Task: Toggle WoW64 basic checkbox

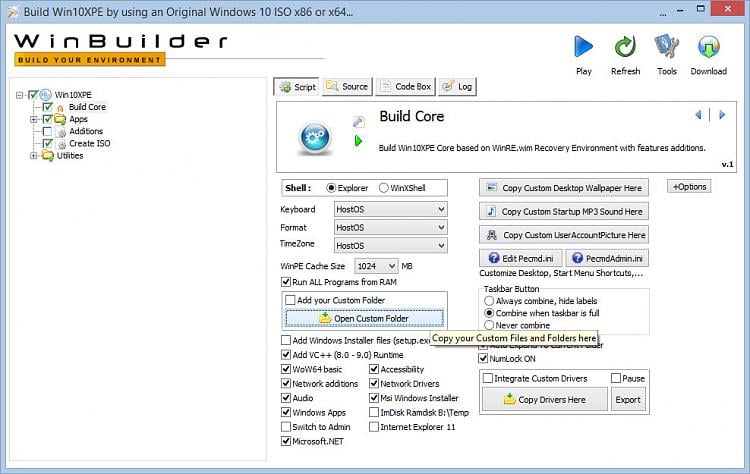Action: click(x=286, y=369)
